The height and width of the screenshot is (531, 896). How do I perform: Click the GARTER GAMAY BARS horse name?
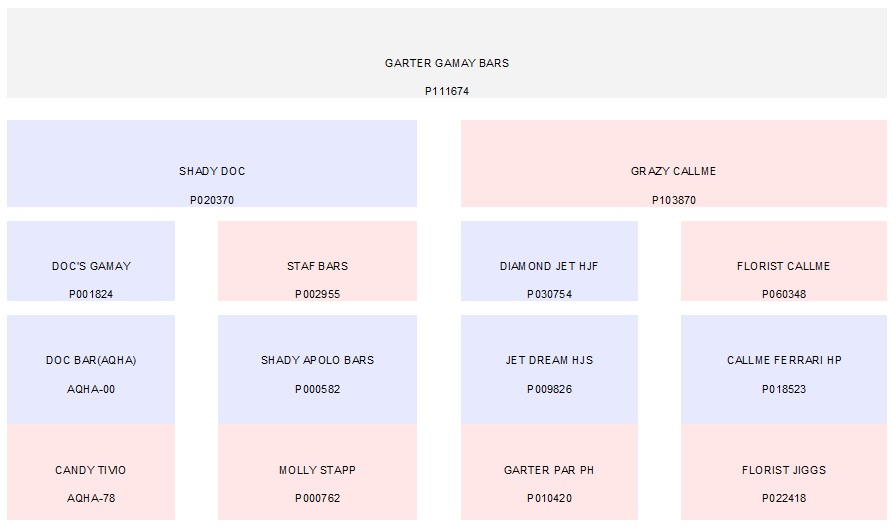tap(447, 63)
